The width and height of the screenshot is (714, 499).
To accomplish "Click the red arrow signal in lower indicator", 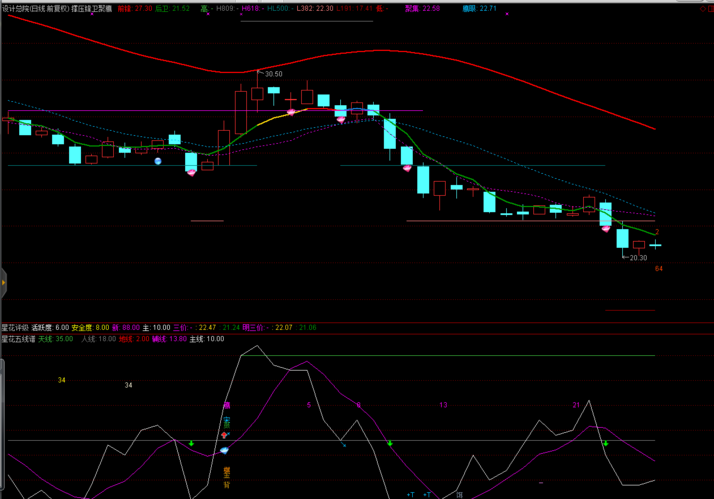I will [x=224, y=435].
